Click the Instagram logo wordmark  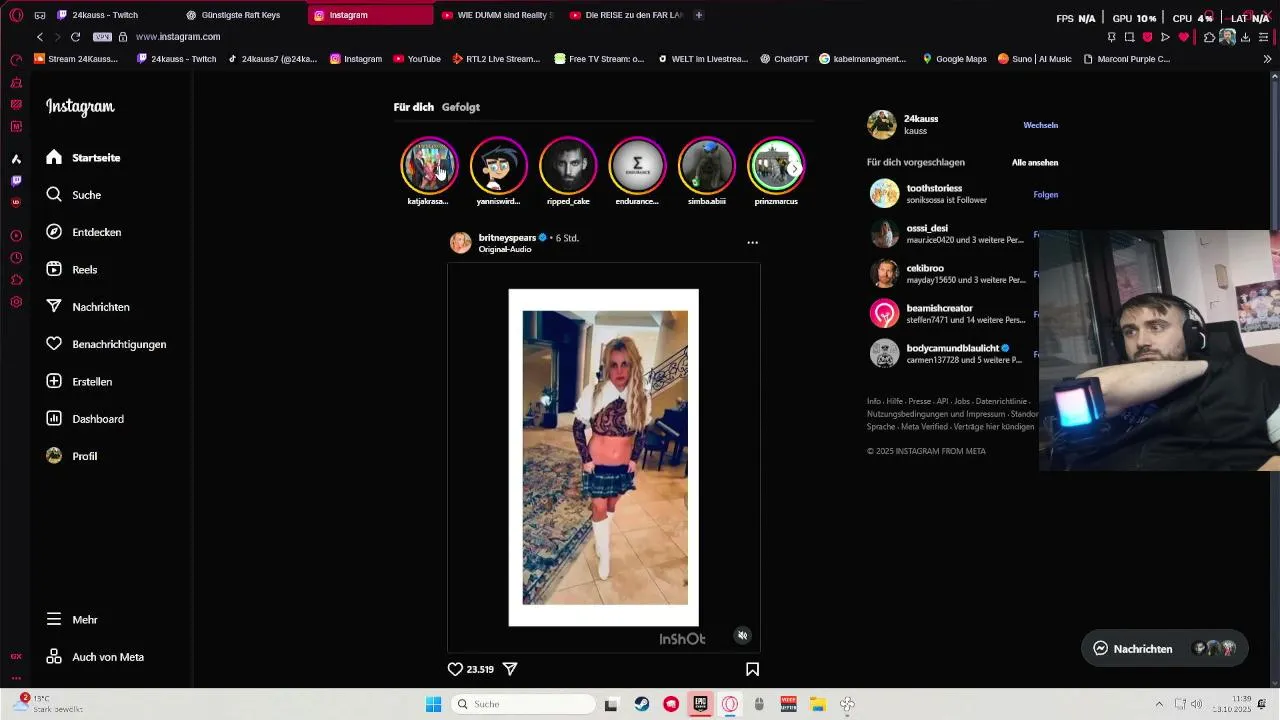[x=80, y=107]
